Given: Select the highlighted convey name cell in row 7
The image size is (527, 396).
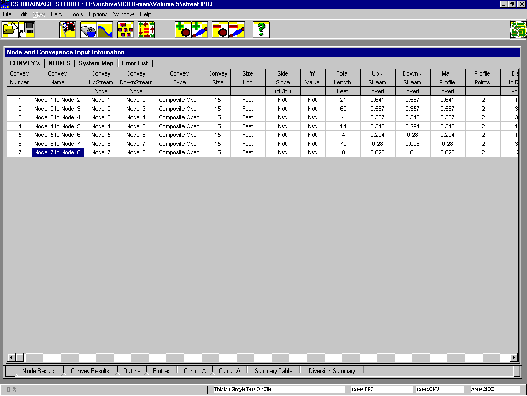Looking at the screenshot, I should [x=58, y=152].
